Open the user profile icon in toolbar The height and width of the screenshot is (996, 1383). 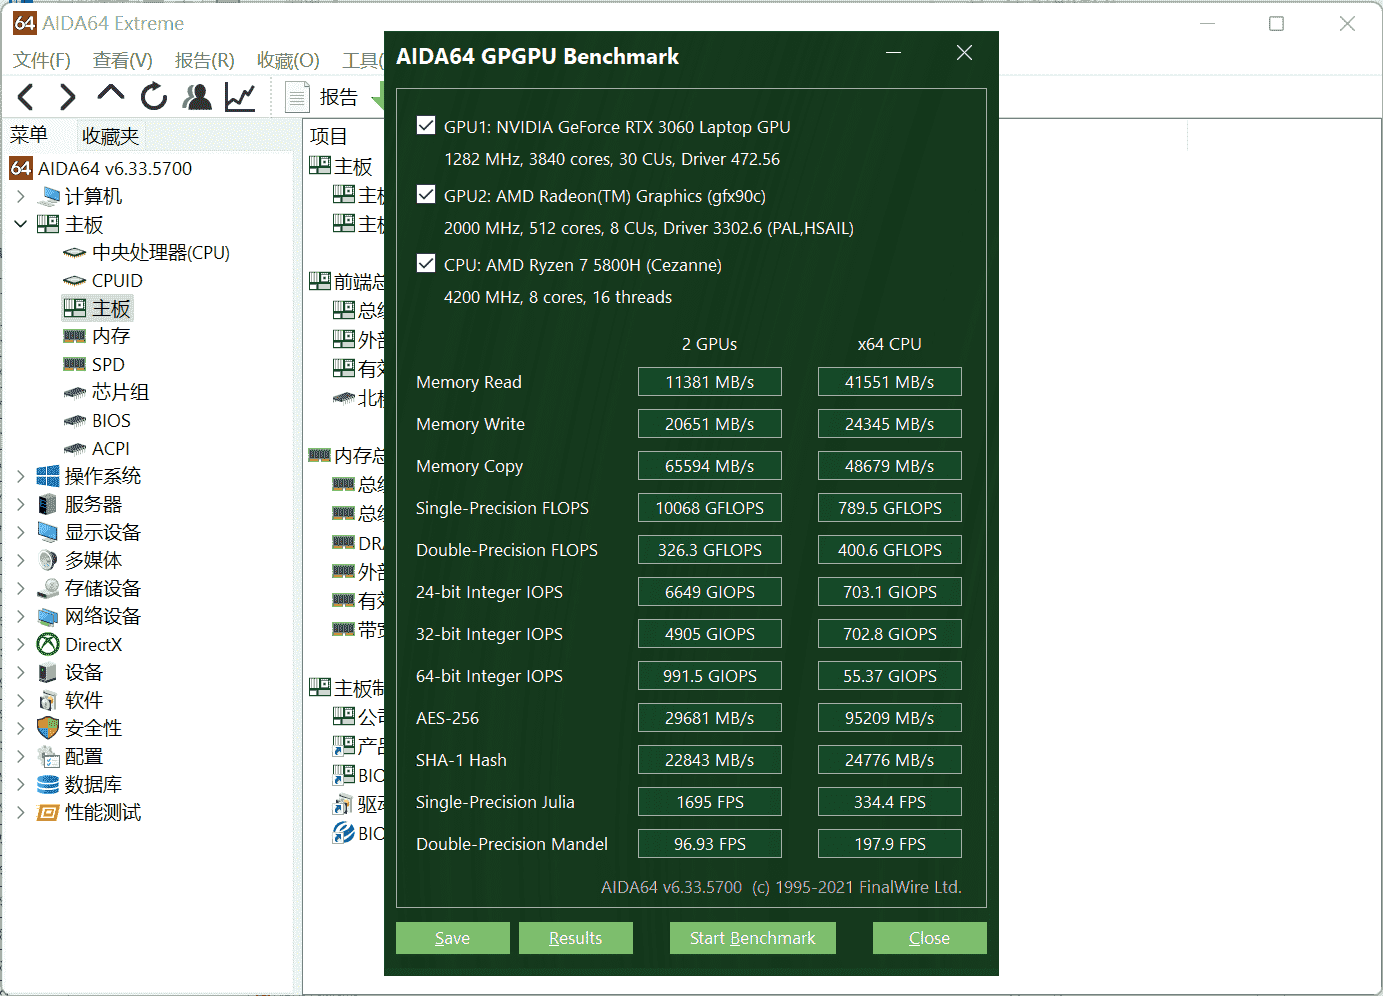[197, 97]
